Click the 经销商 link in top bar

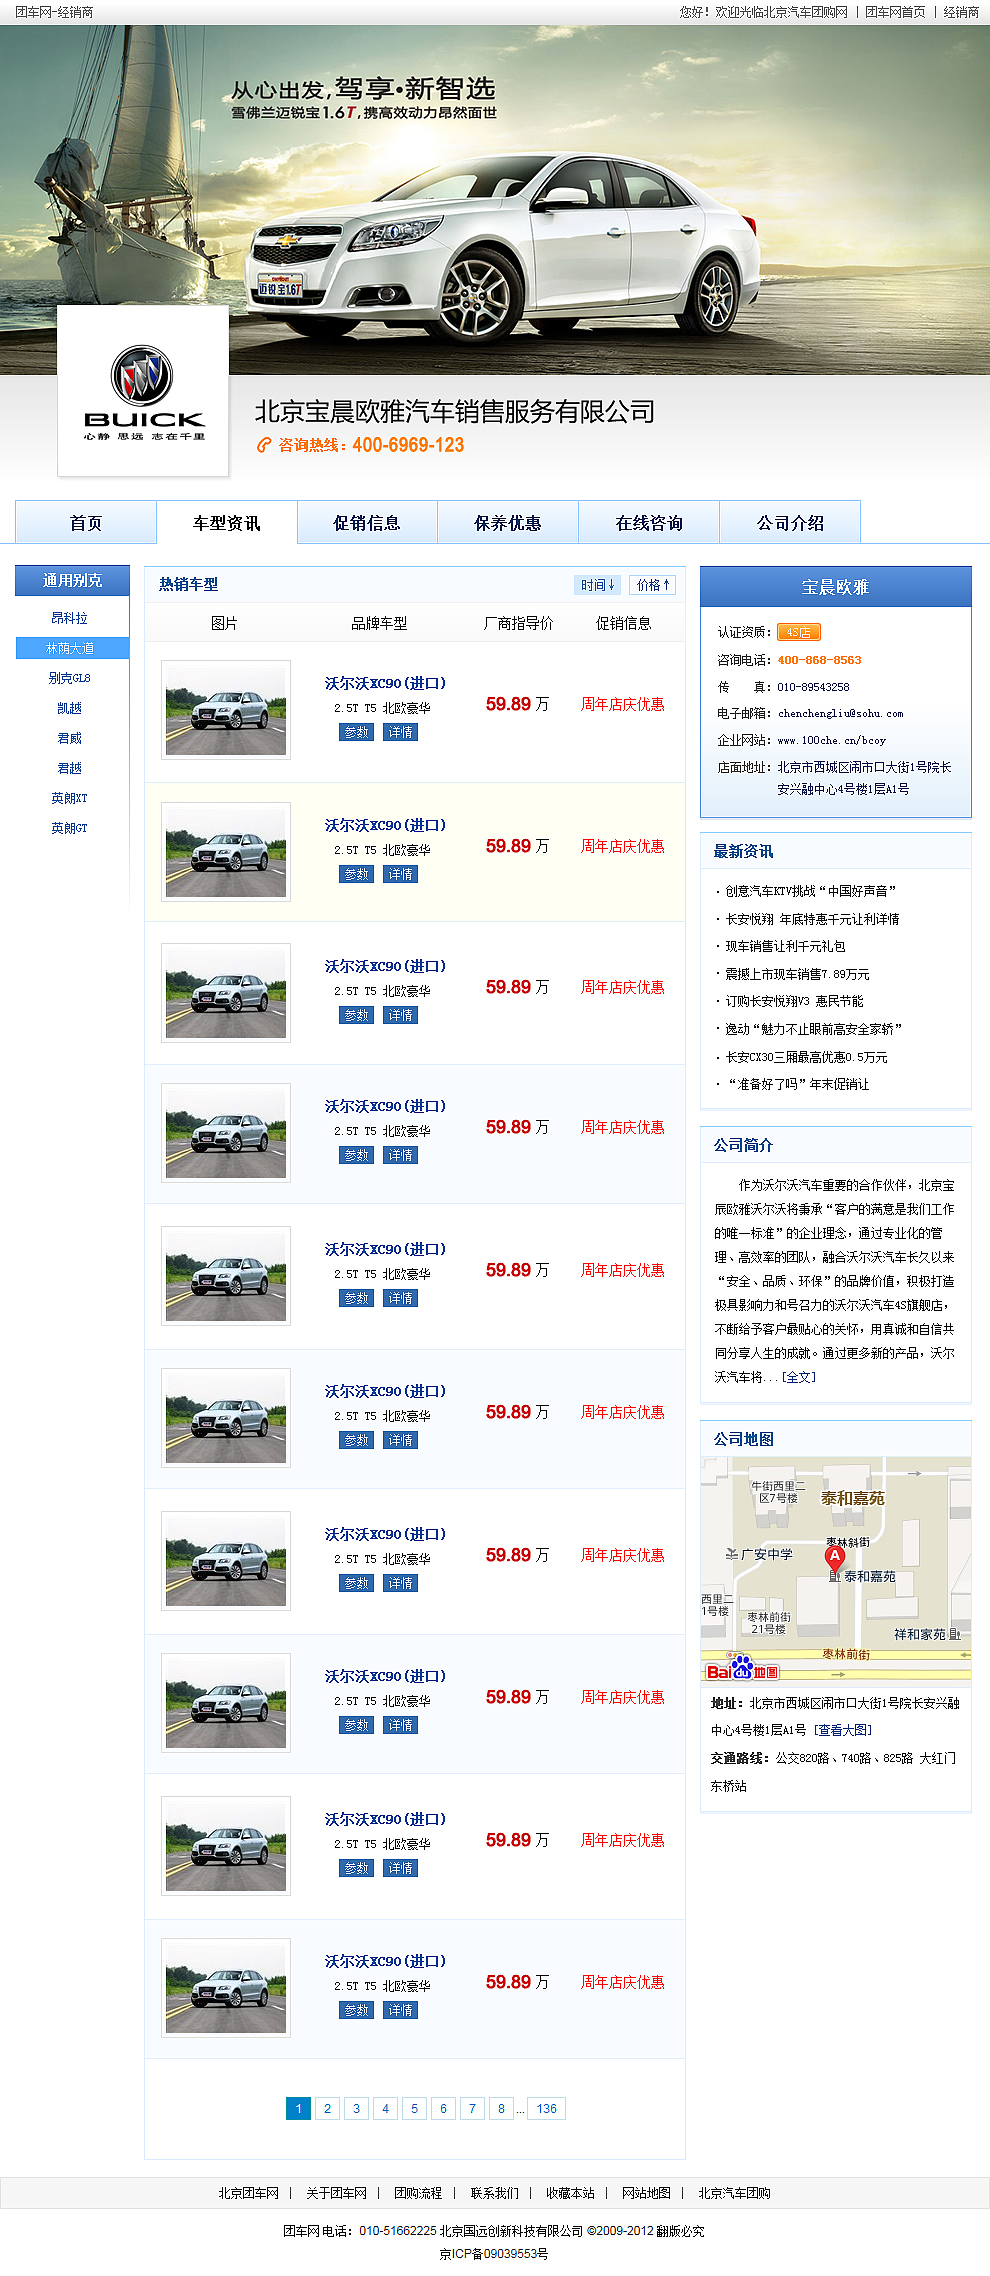(961, 12)
